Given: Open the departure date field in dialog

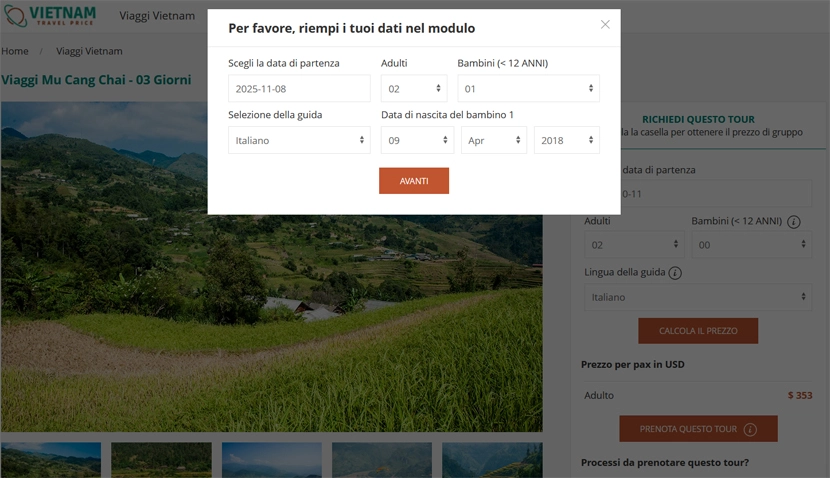Looking at the screenshot, I should point(299,88).
